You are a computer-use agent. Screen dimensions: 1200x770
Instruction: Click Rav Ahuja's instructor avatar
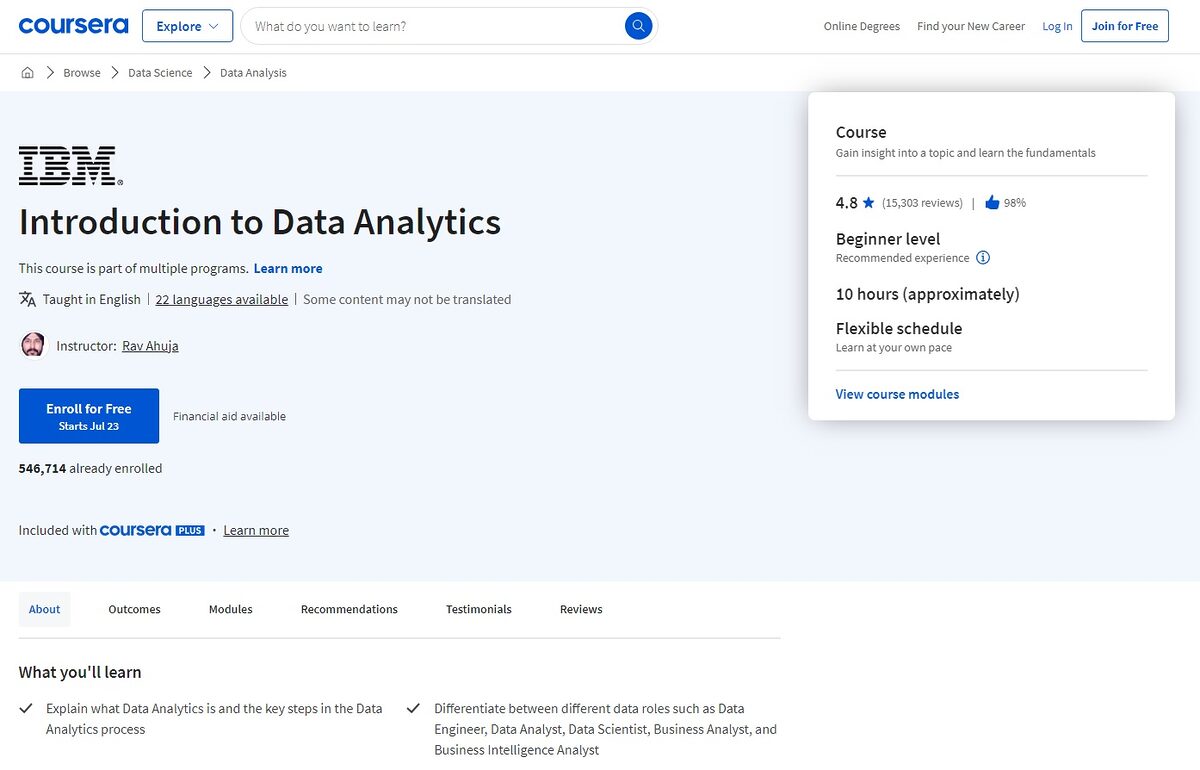click(x=33, y=345)
